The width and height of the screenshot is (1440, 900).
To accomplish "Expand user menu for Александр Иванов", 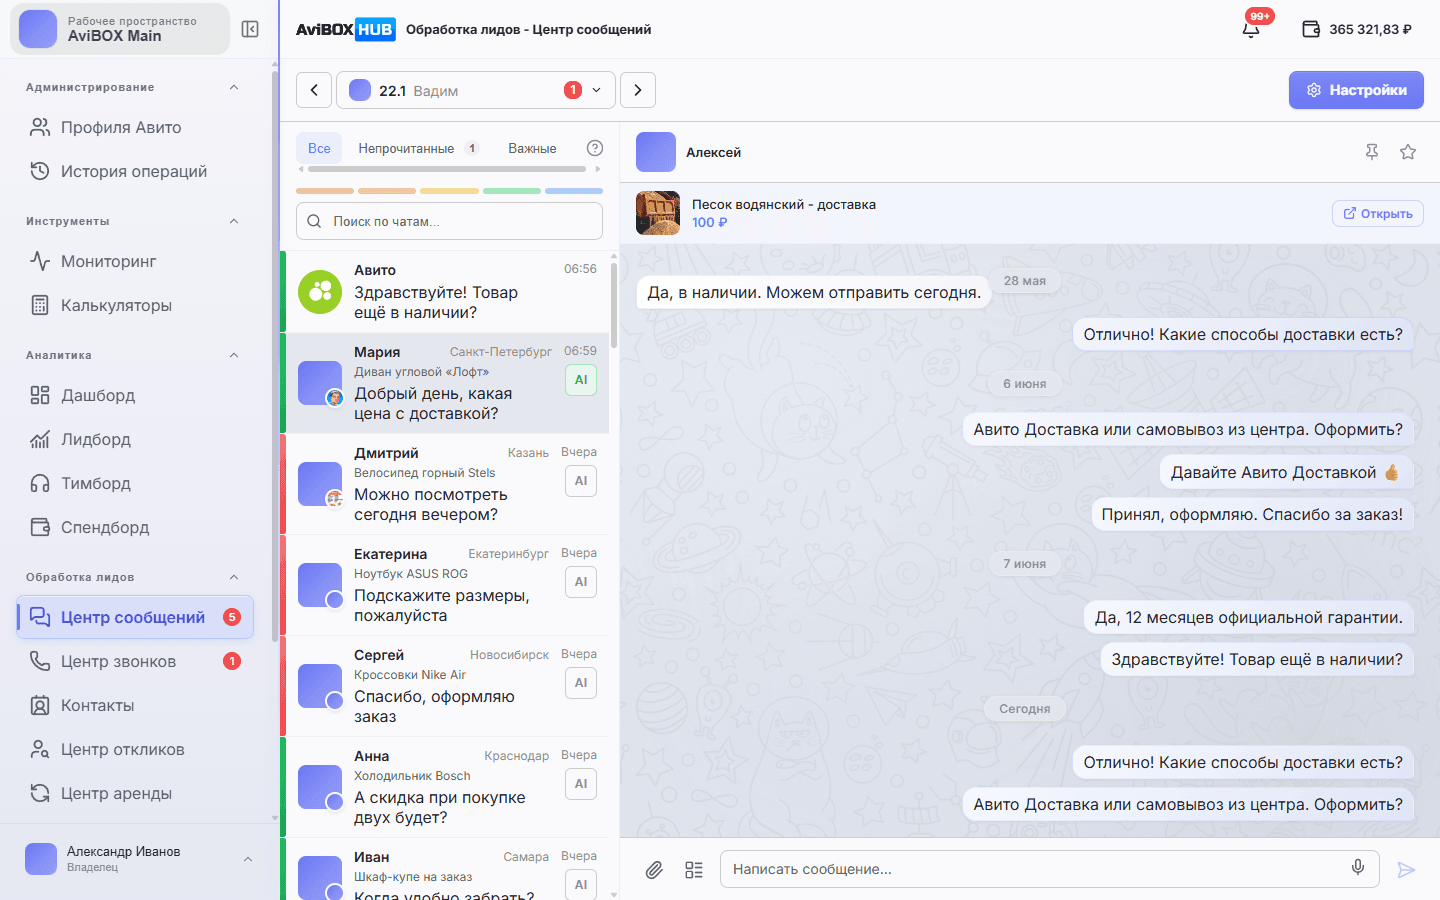I will tap(248, 859).
